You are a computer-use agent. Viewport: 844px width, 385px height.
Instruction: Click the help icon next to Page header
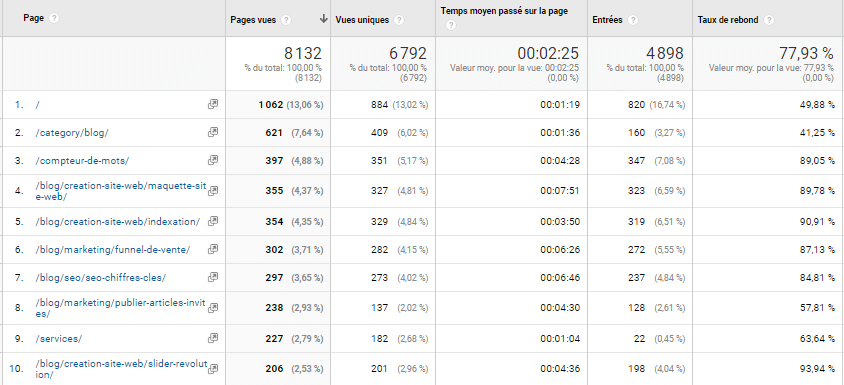(54, 18)
